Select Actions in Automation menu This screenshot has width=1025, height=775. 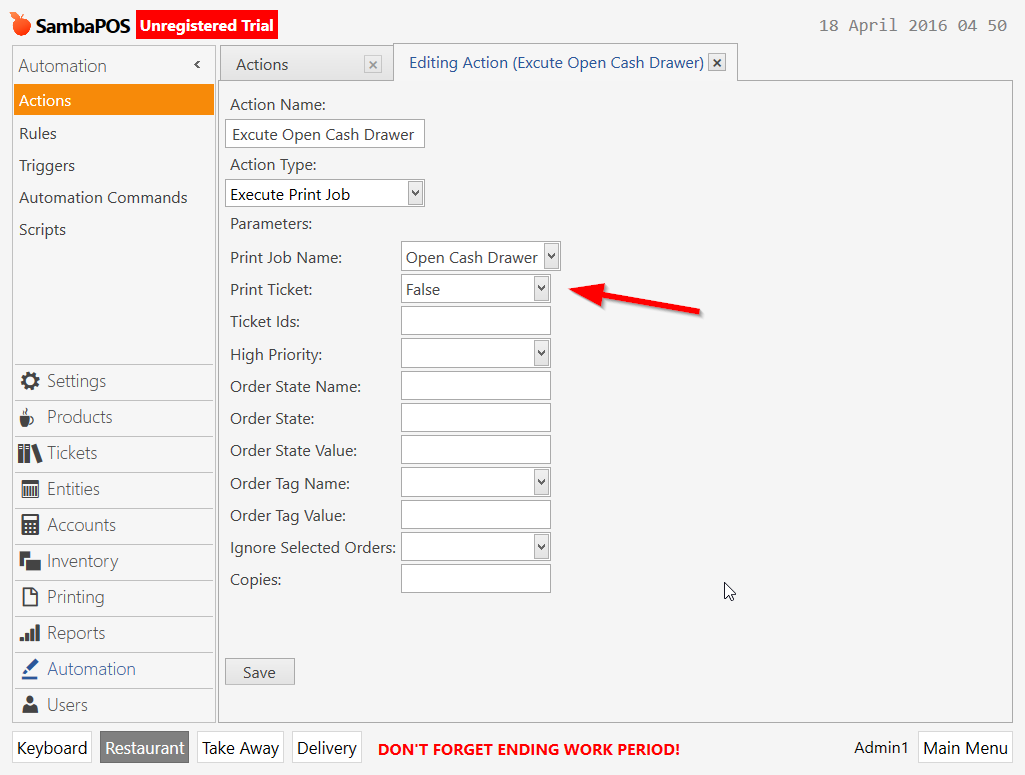[x=114, y=100]
